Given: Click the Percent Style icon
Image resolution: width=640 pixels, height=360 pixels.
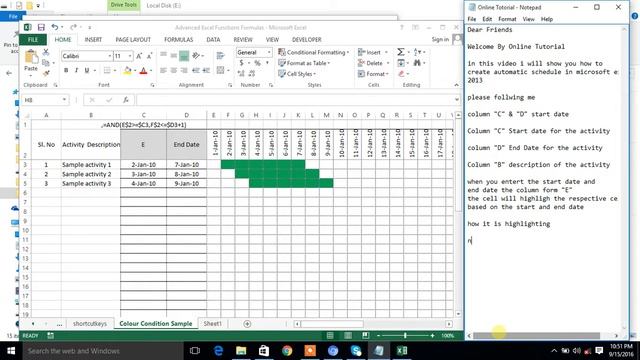Looking at the screenshot, I should [x=257, y=63].
